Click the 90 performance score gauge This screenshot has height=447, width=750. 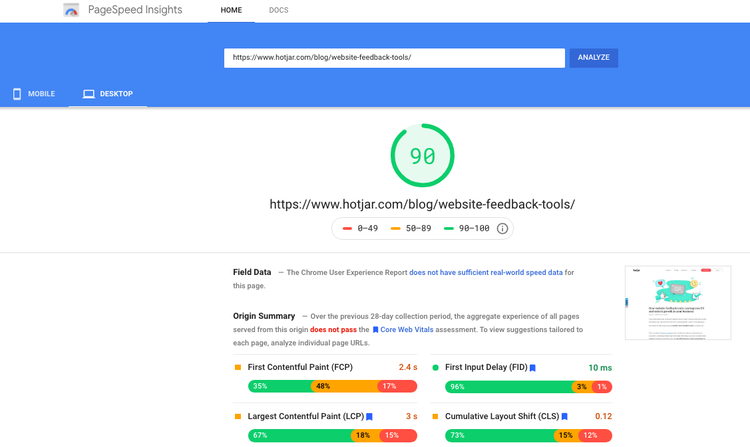(422, 155)
